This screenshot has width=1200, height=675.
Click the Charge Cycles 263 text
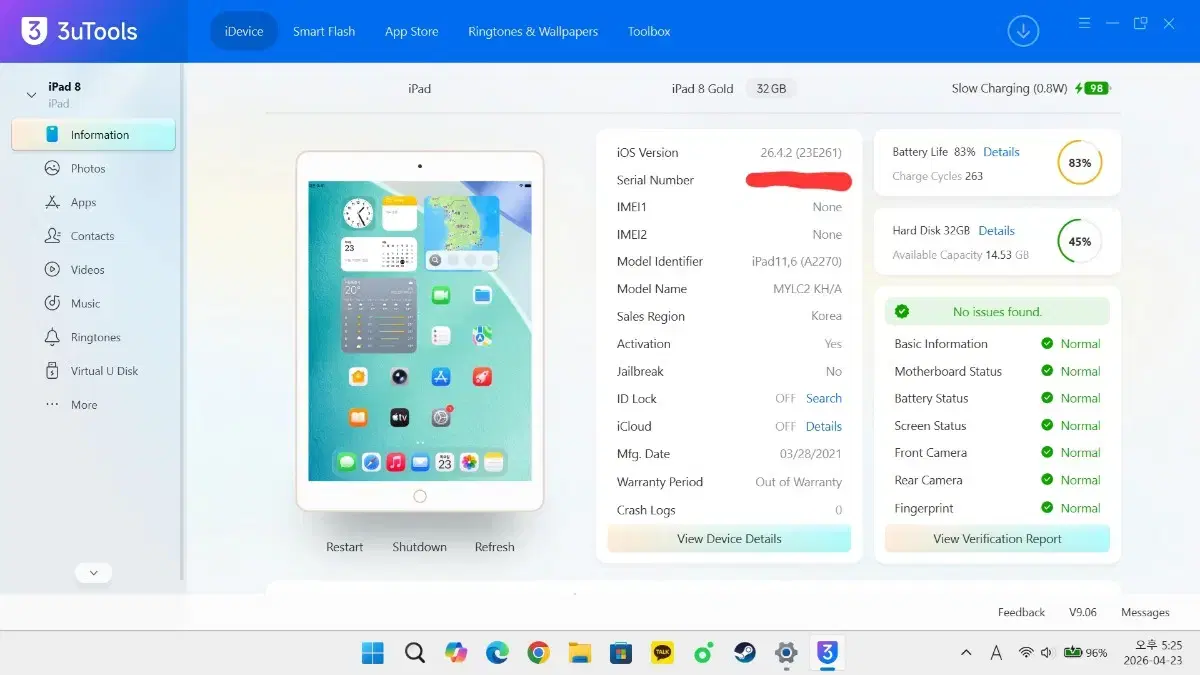(938, 176)
